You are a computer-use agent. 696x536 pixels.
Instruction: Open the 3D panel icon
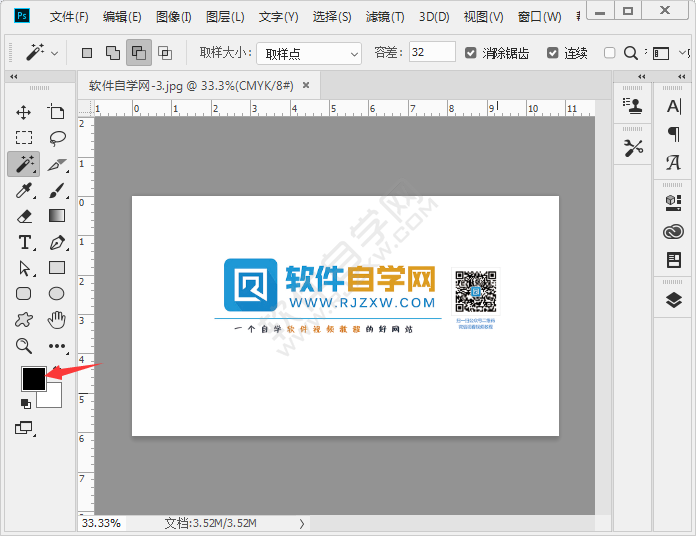coord(673,202)
